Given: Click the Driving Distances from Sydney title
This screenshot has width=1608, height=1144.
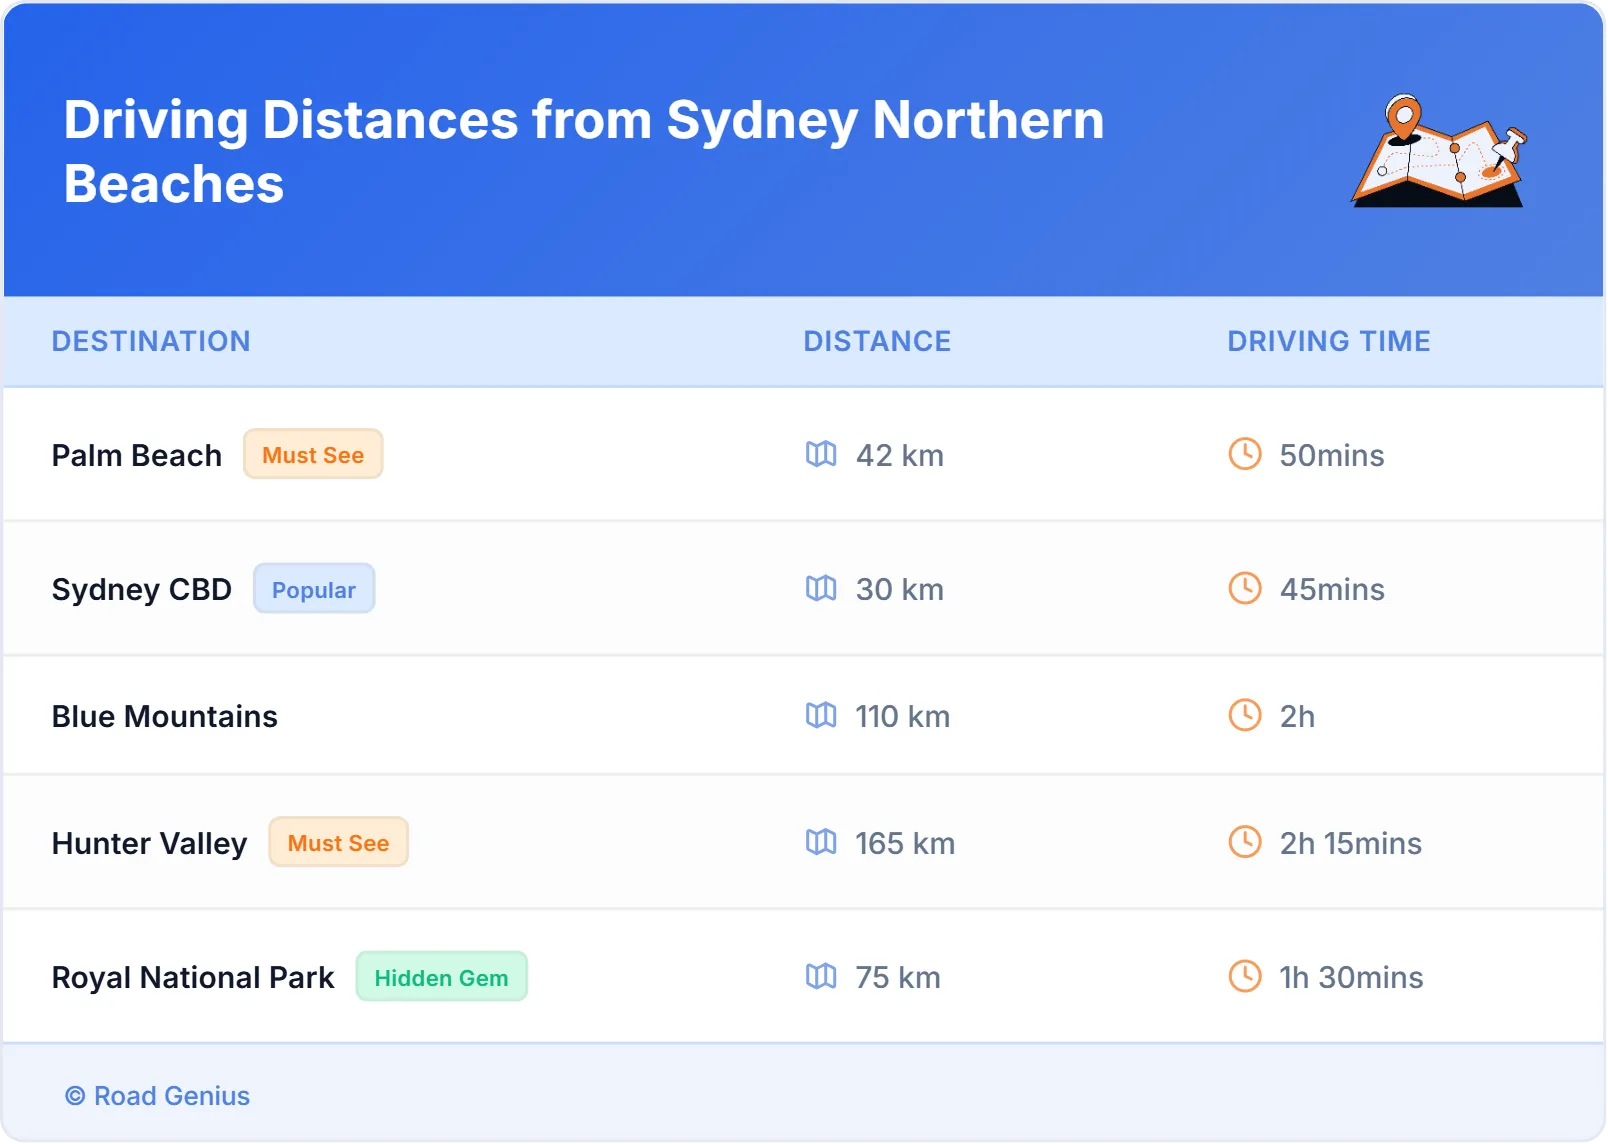Looking at the screenshot, I should pyautogui.click(x=584, y=151).
